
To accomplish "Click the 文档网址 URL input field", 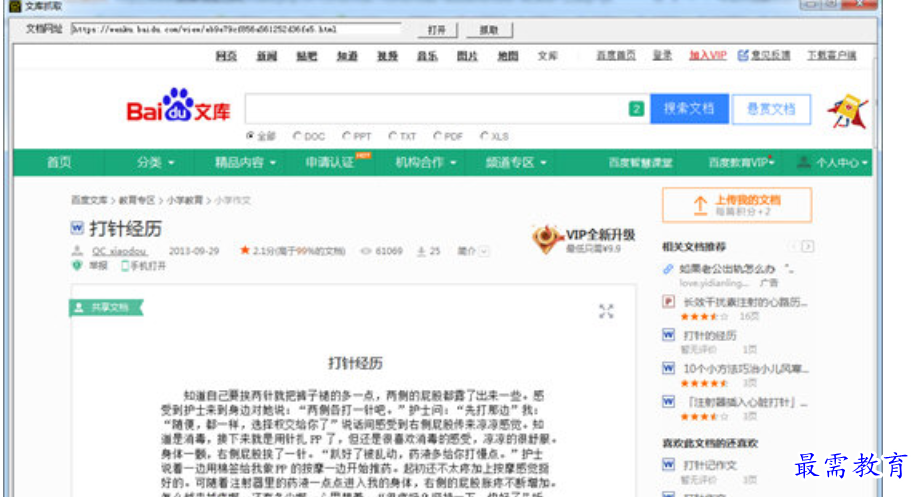I will 235,30.
